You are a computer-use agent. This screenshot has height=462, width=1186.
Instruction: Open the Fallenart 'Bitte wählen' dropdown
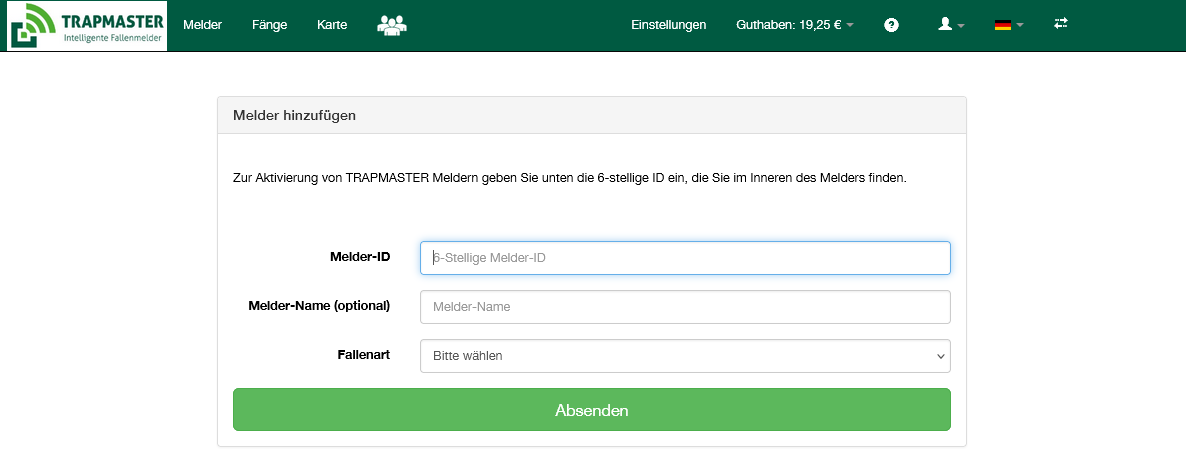(685, 356)
